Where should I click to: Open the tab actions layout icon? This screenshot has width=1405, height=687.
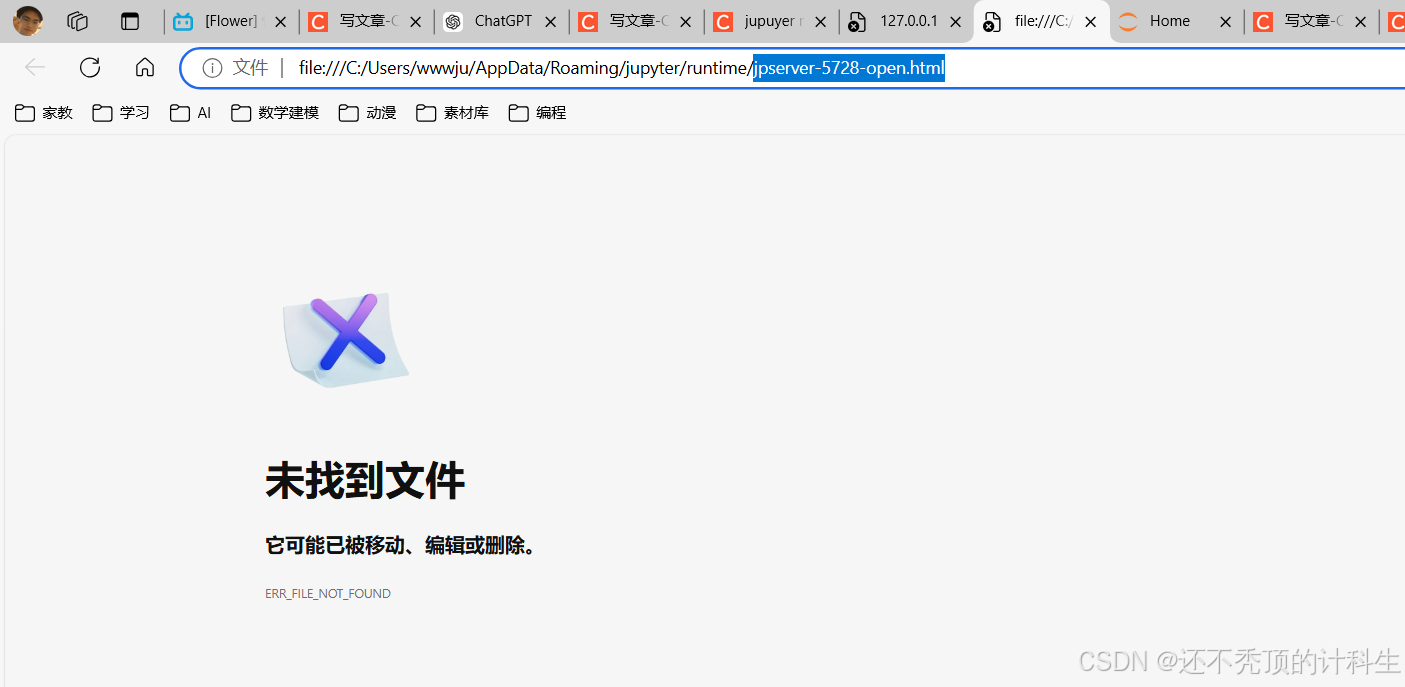click(x=131, y=20)
